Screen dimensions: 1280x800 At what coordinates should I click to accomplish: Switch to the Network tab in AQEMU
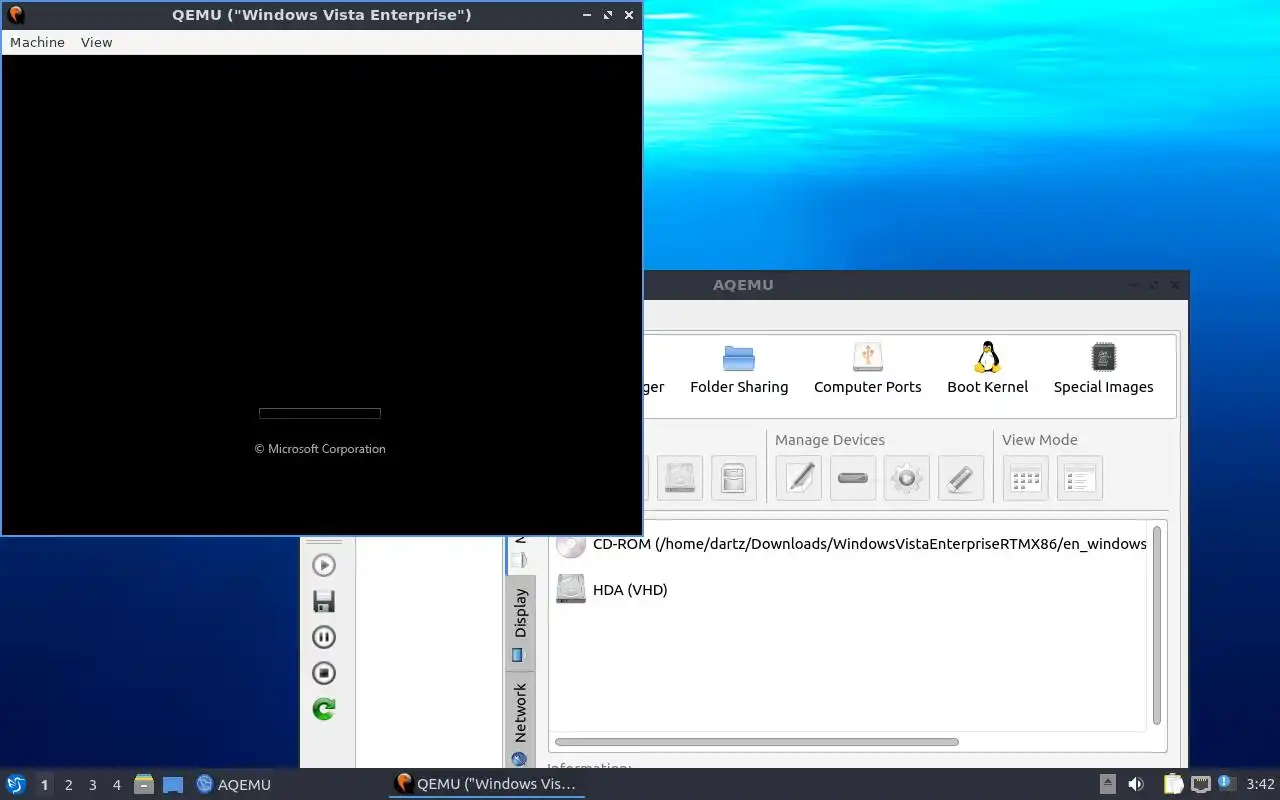(x=520, y=722)
